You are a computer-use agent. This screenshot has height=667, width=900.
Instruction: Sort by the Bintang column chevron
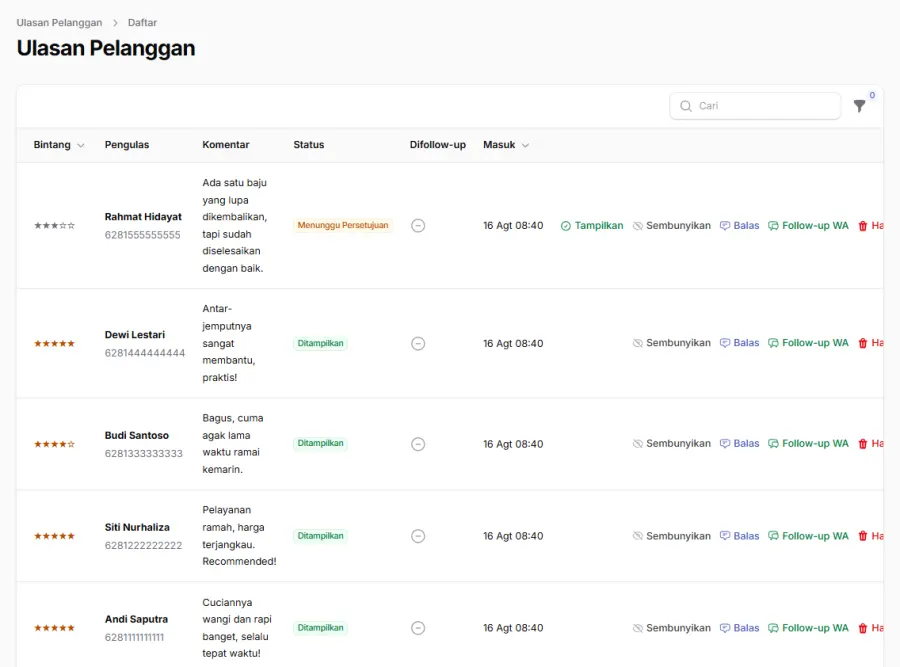click(x=81, y=145)
